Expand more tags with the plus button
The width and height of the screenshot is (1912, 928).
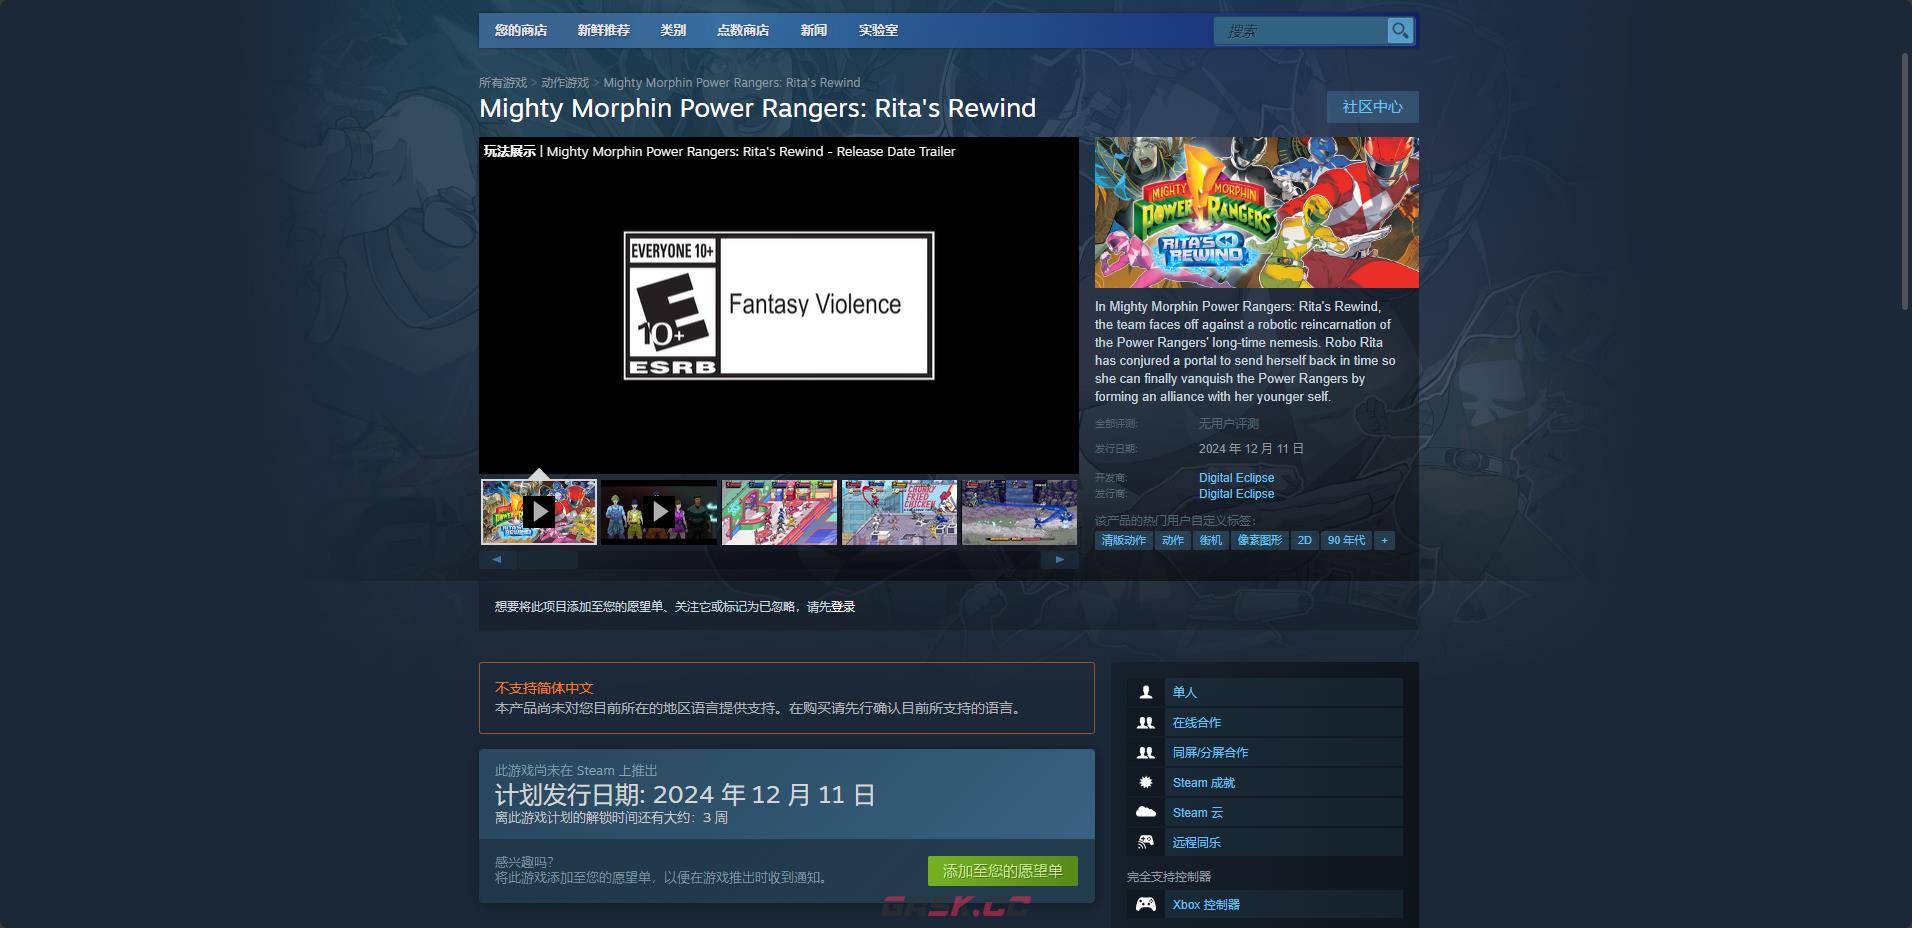[x=1384, y=540]
